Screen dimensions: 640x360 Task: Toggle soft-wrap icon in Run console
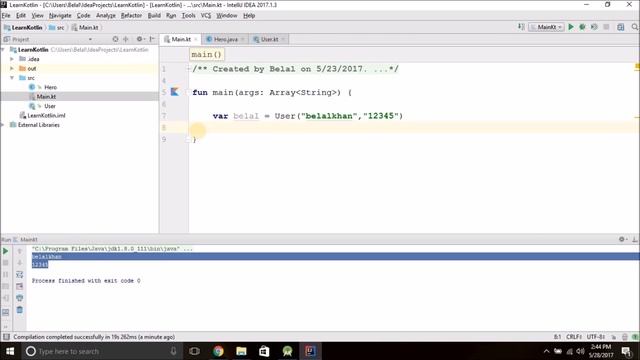coord(20,274)
